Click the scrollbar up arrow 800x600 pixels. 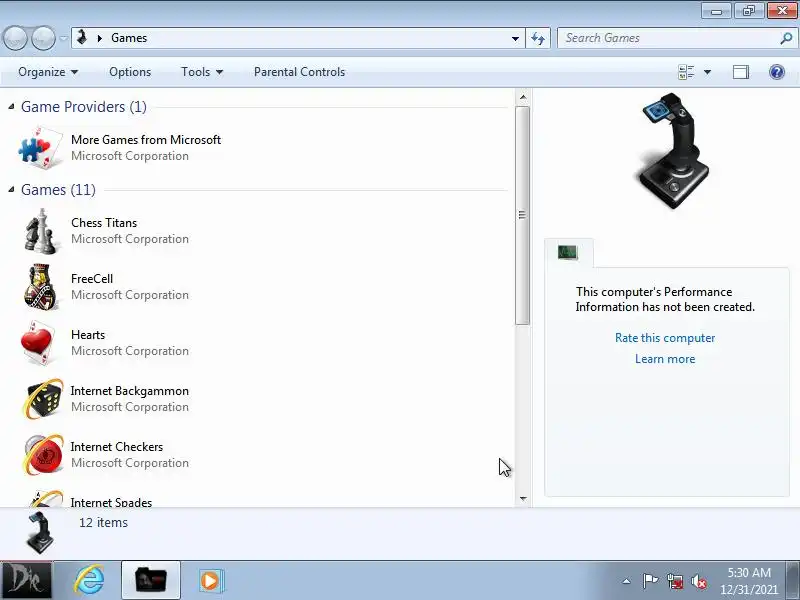522,97
